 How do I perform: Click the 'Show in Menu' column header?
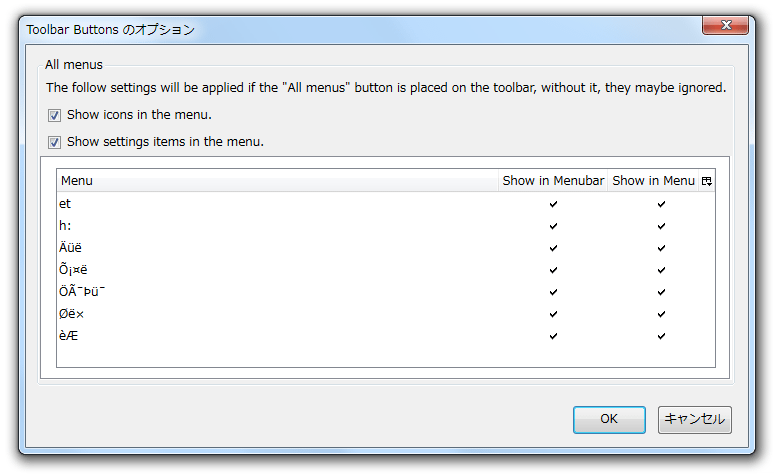click(x=654, y=181)
